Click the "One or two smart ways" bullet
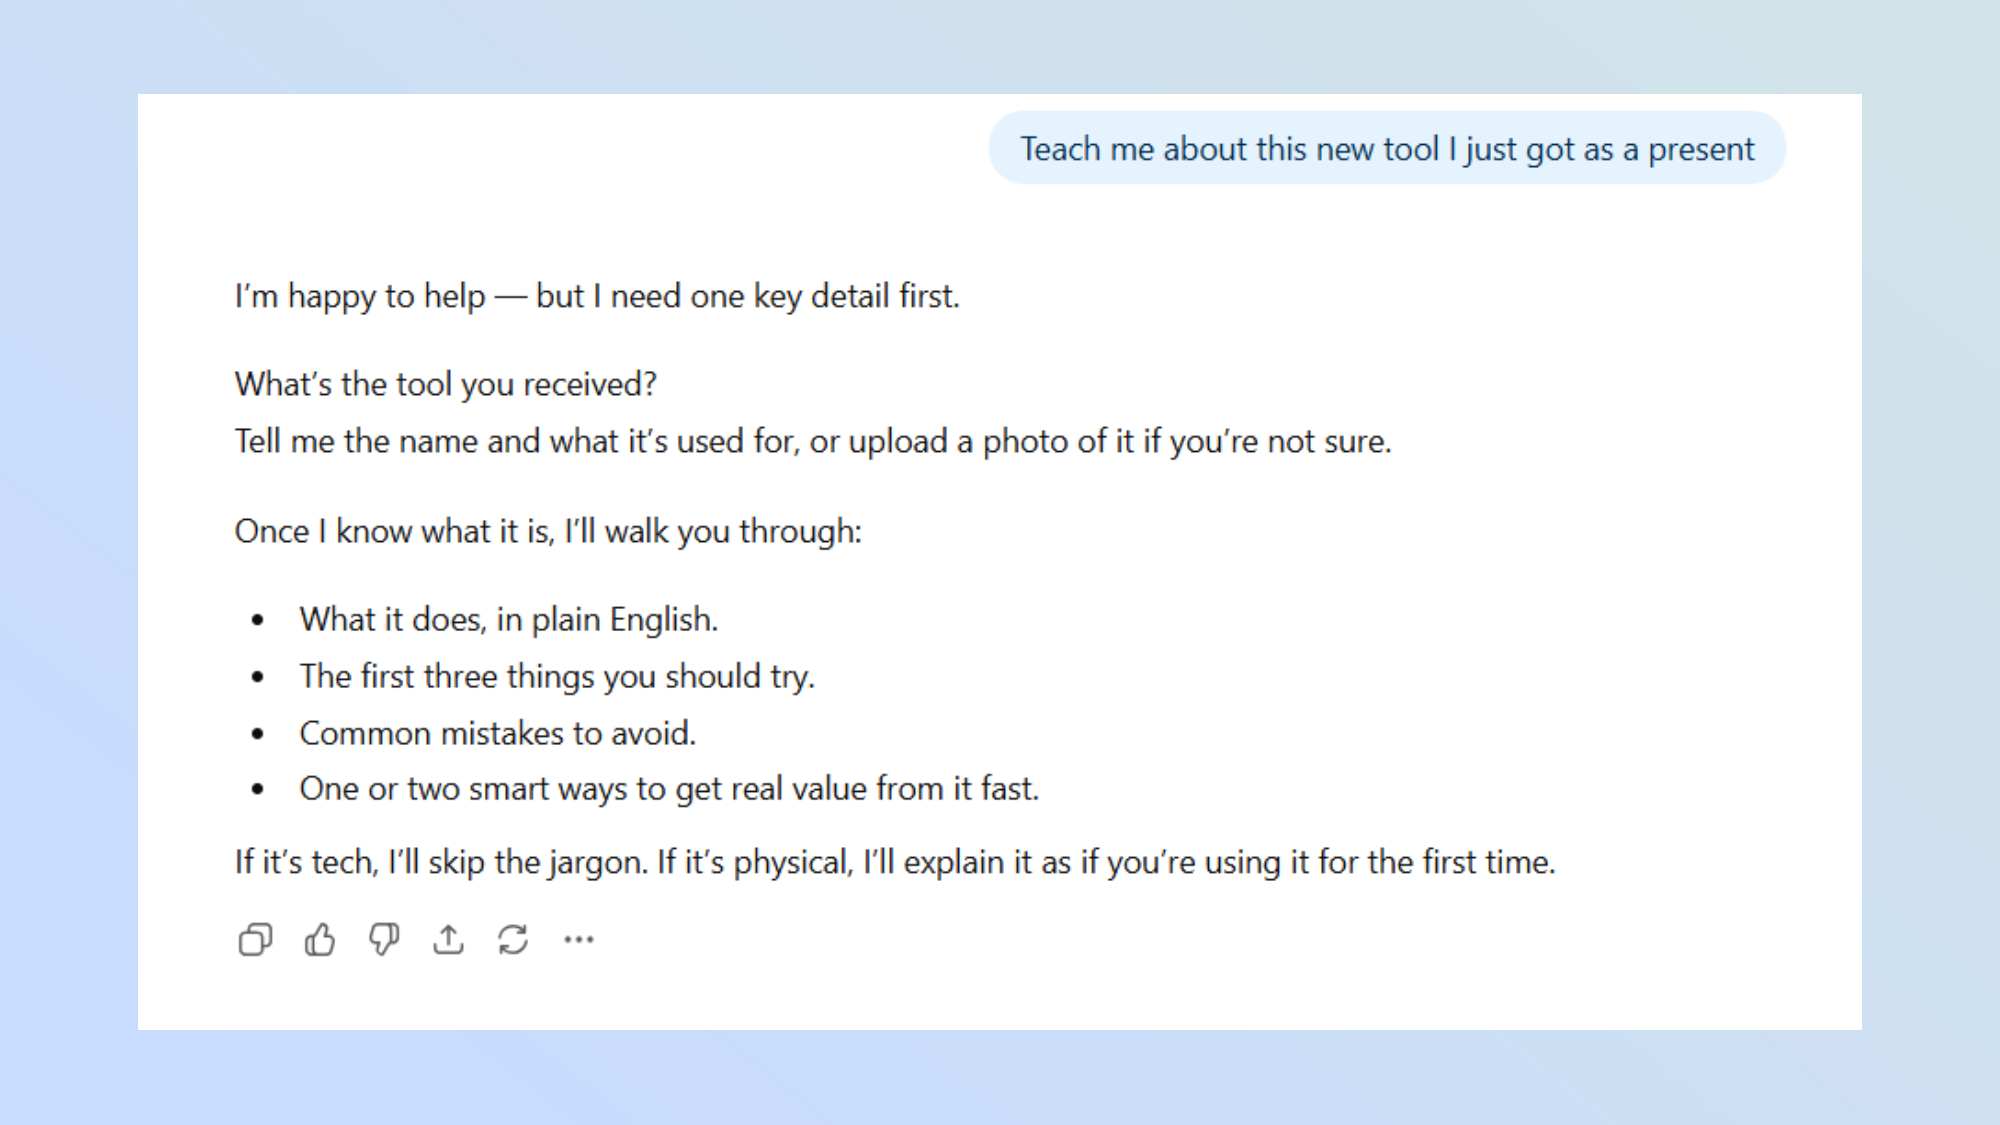The image size is (2000, 1125). [x=669, y=789]
